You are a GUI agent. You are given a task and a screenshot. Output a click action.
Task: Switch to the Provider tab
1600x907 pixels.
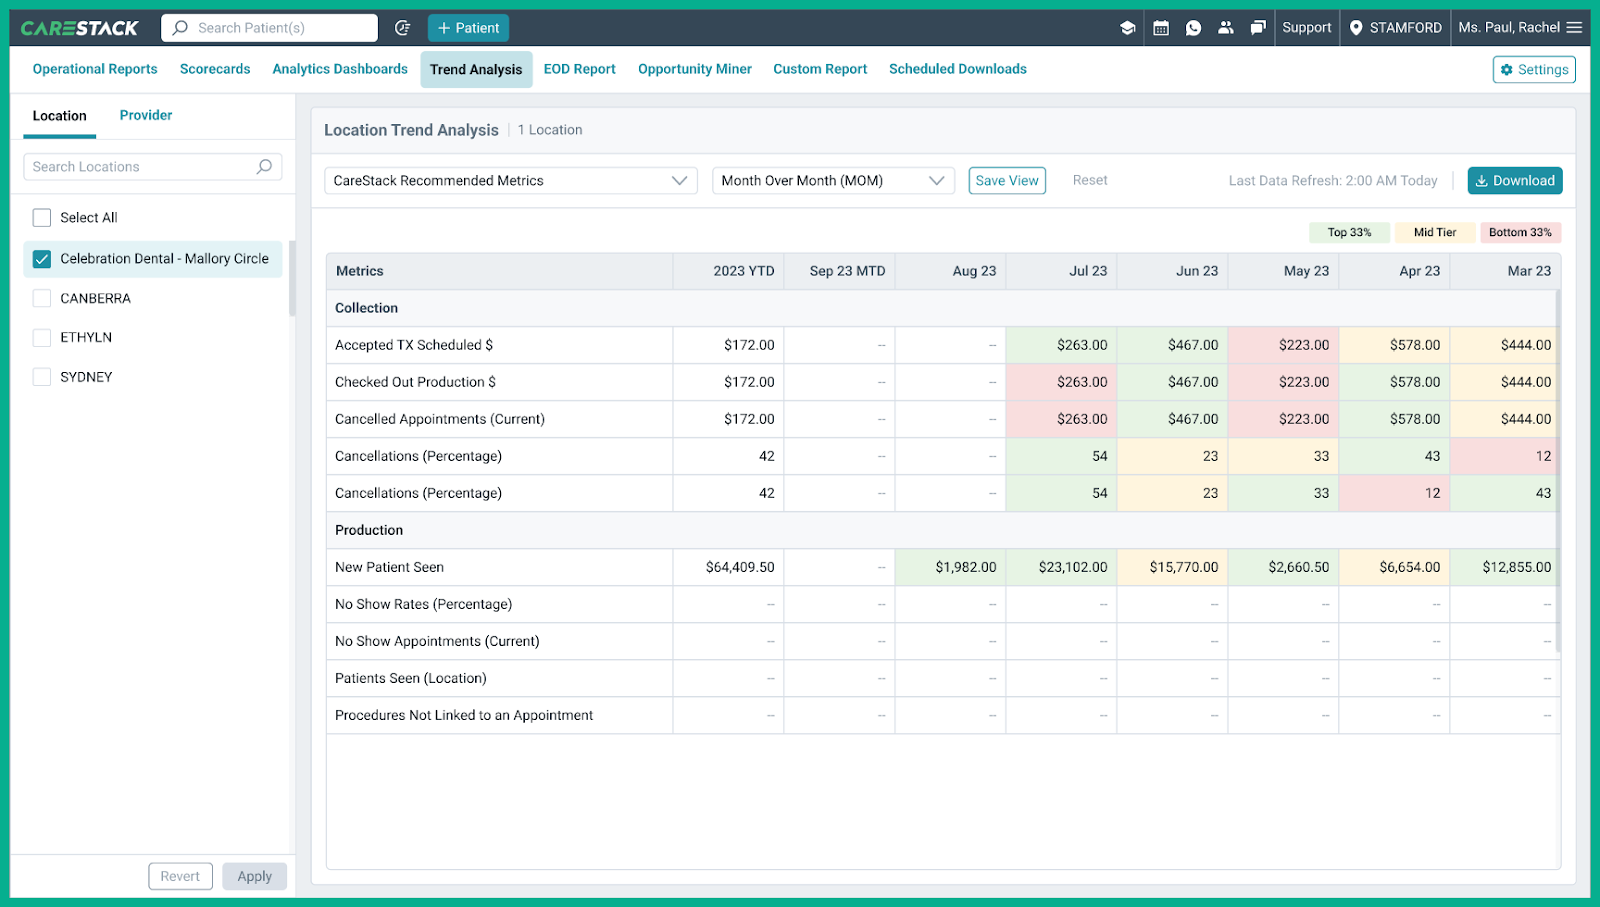pyautogui.click(x=145, y=115)
